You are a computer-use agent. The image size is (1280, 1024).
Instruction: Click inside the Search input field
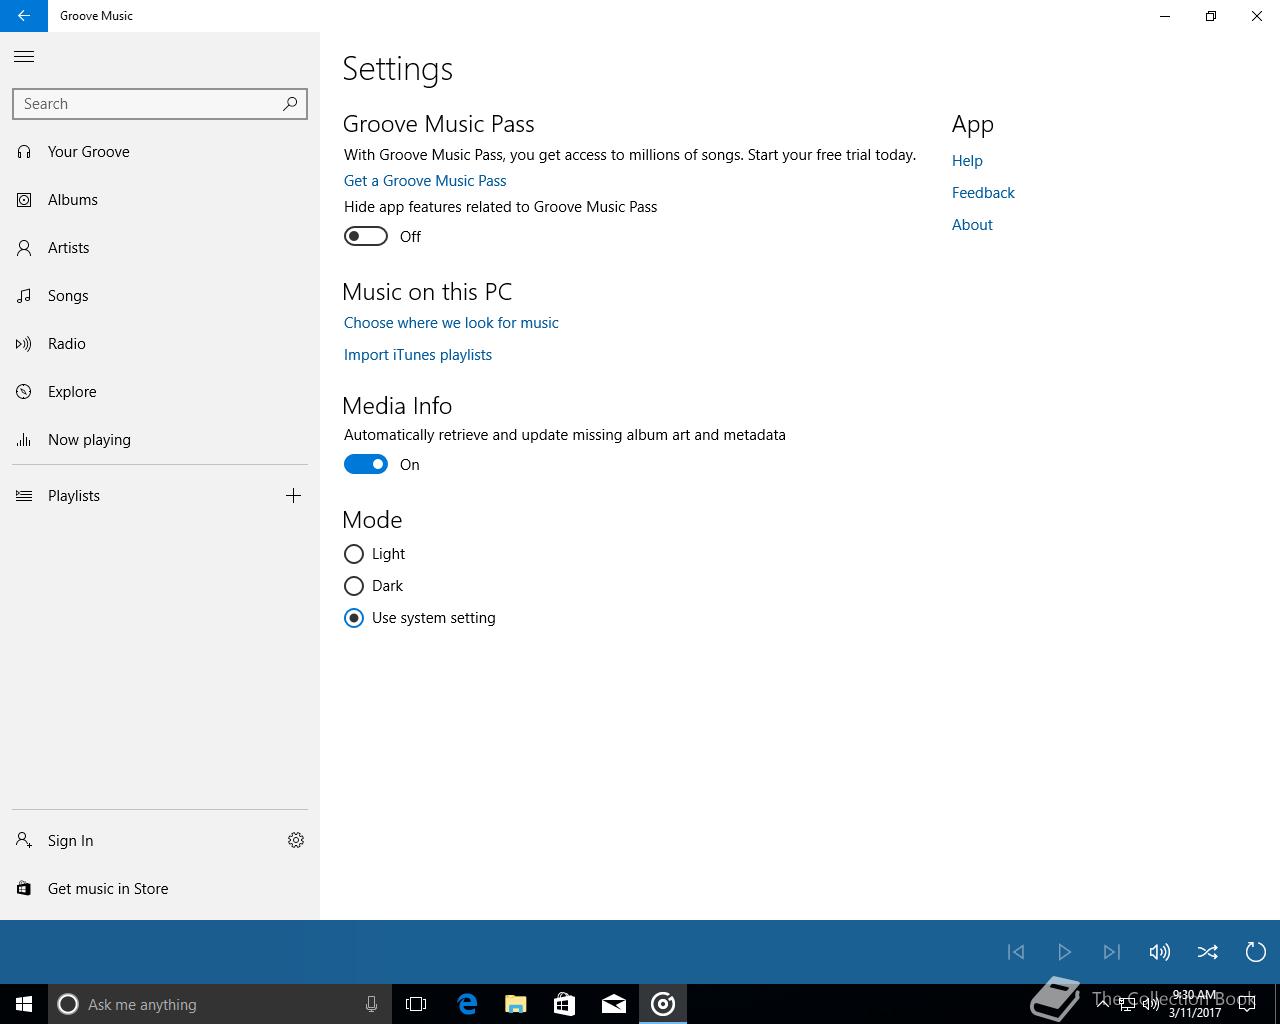pos(145,104)
